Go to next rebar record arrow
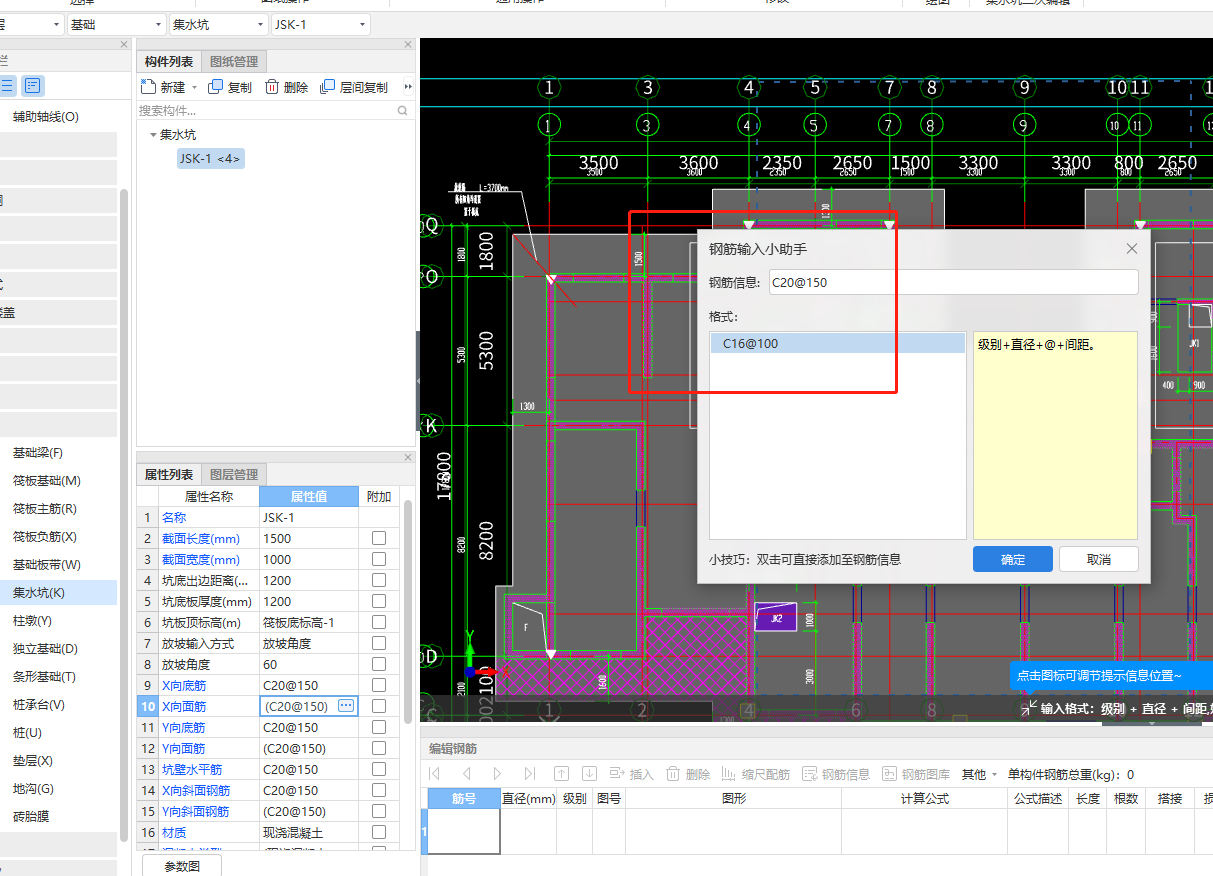The height and width of the screenshot is (876, 1213). click(498, 774)
